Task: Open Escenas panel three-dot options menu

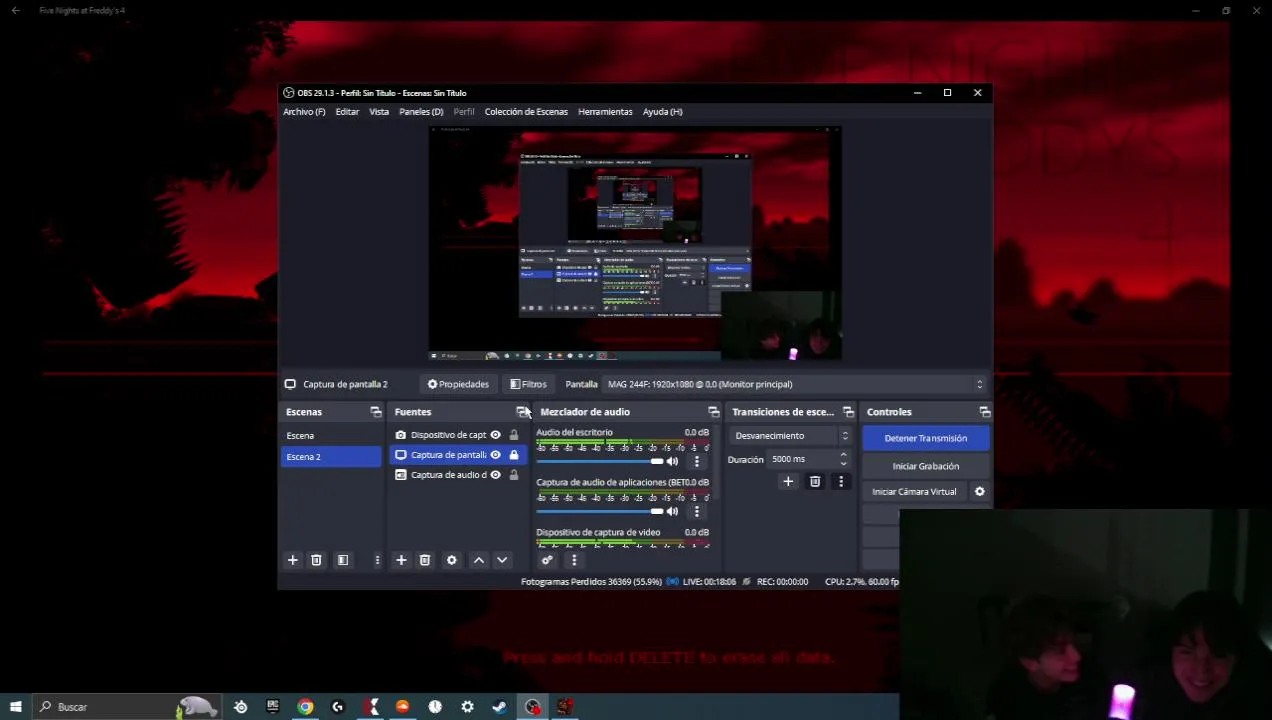Action: tap(377, 560)
